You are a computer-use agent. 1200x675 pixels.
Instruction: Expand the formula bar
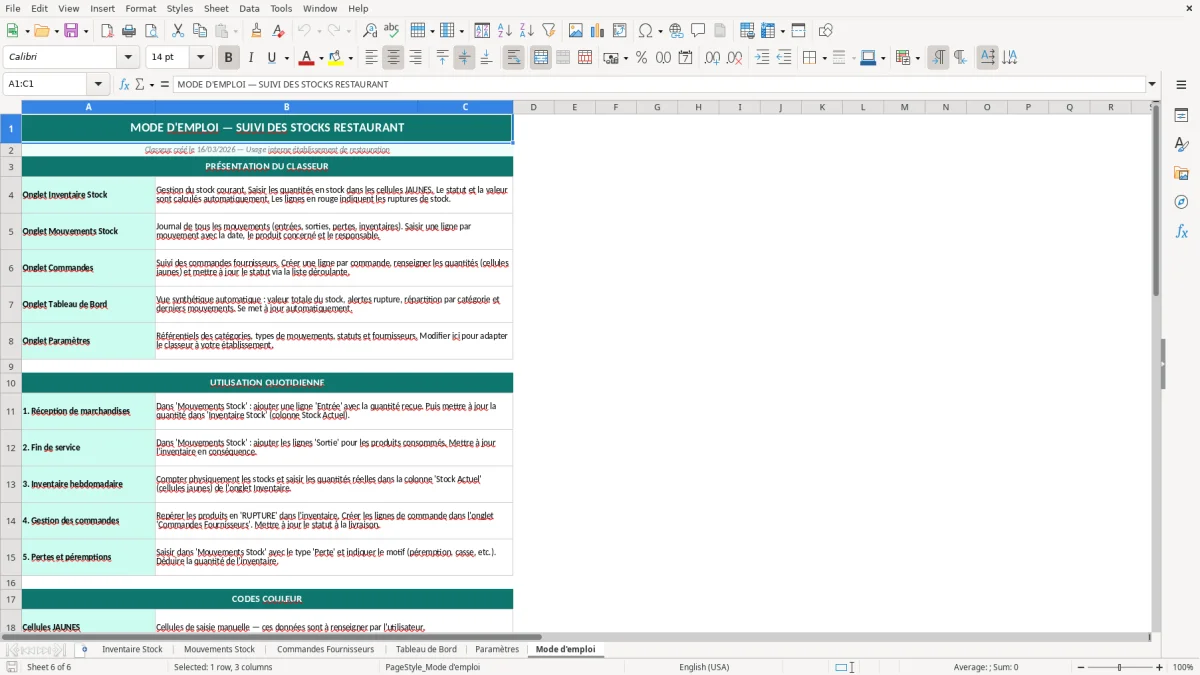click(1152, 84)
